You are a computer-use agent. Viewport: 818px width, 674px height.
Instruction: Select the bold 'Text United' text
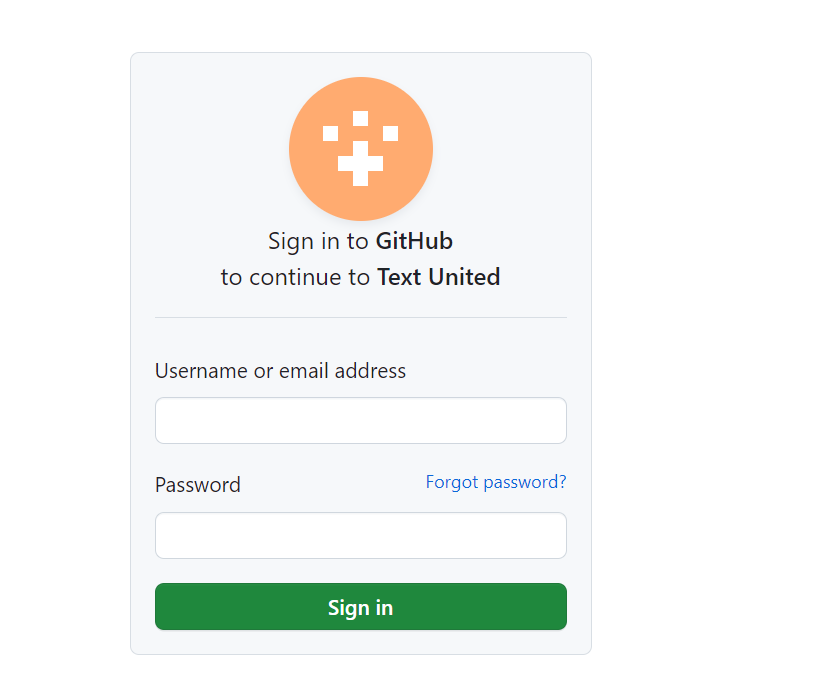[x=438, y=277]
